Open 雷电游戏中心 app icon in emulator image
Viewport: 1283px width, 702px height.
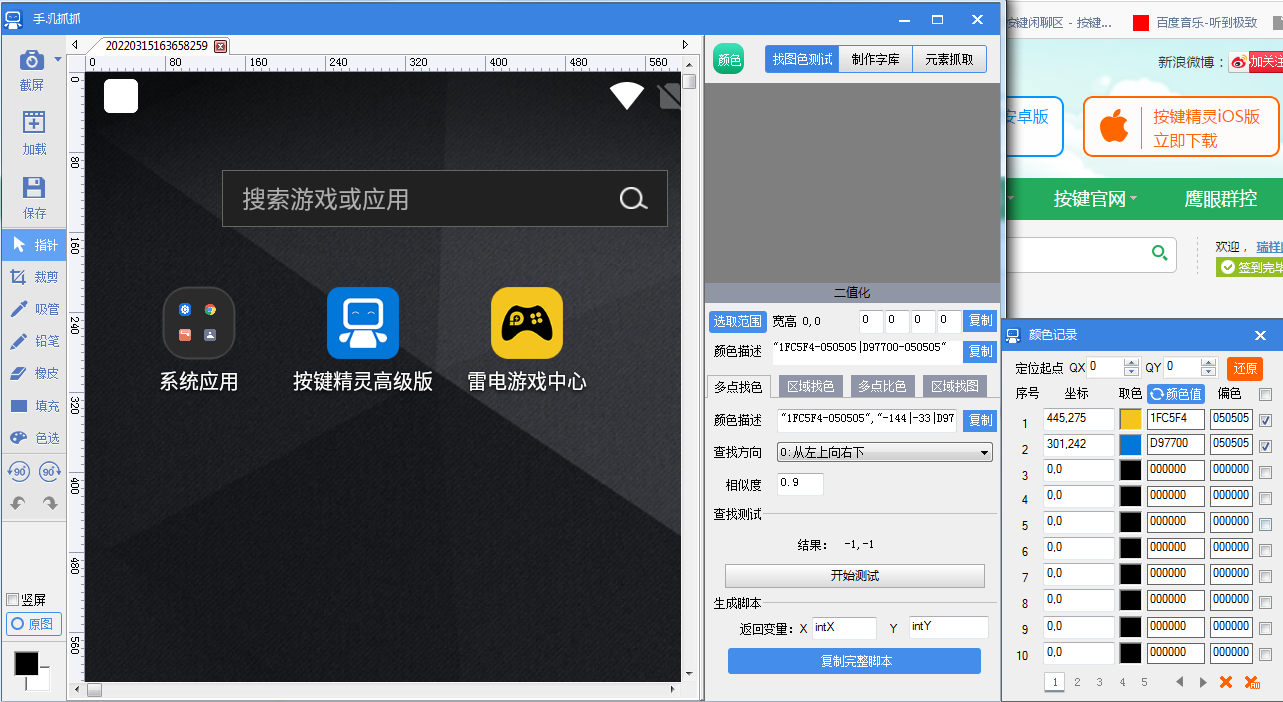click(x=527, y=323)
